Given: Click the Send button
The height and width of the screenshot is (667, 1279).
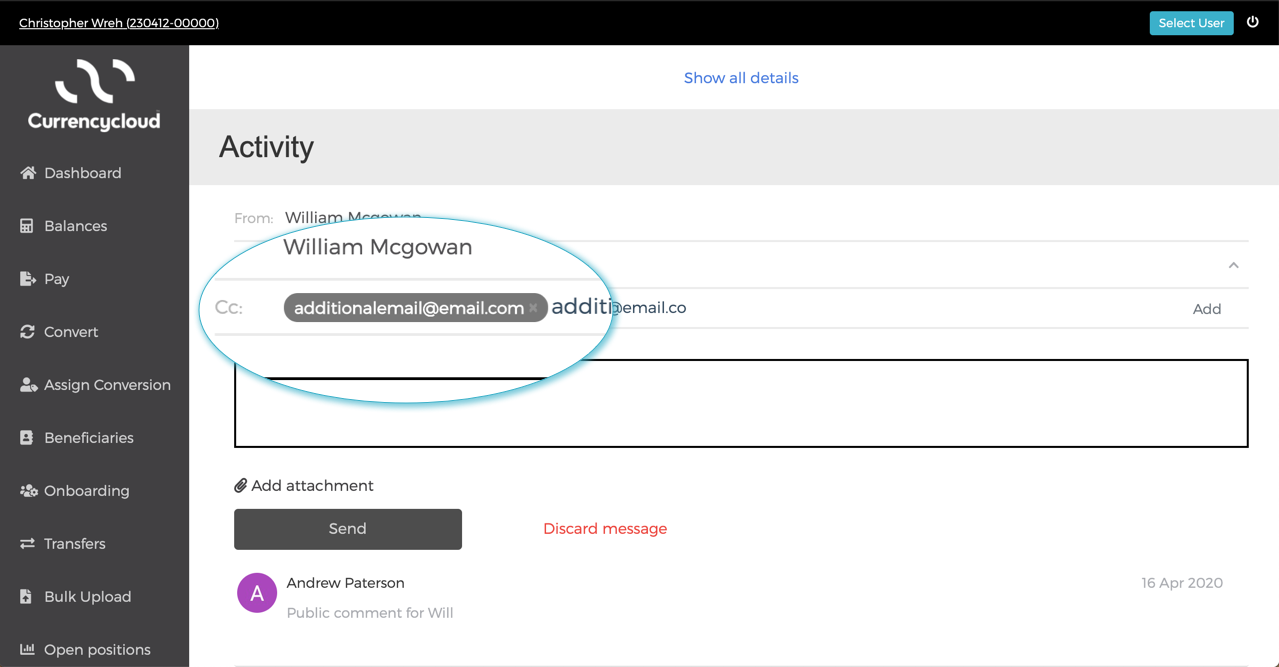Looking at the screenshot, I should click(x=348, y=529).
